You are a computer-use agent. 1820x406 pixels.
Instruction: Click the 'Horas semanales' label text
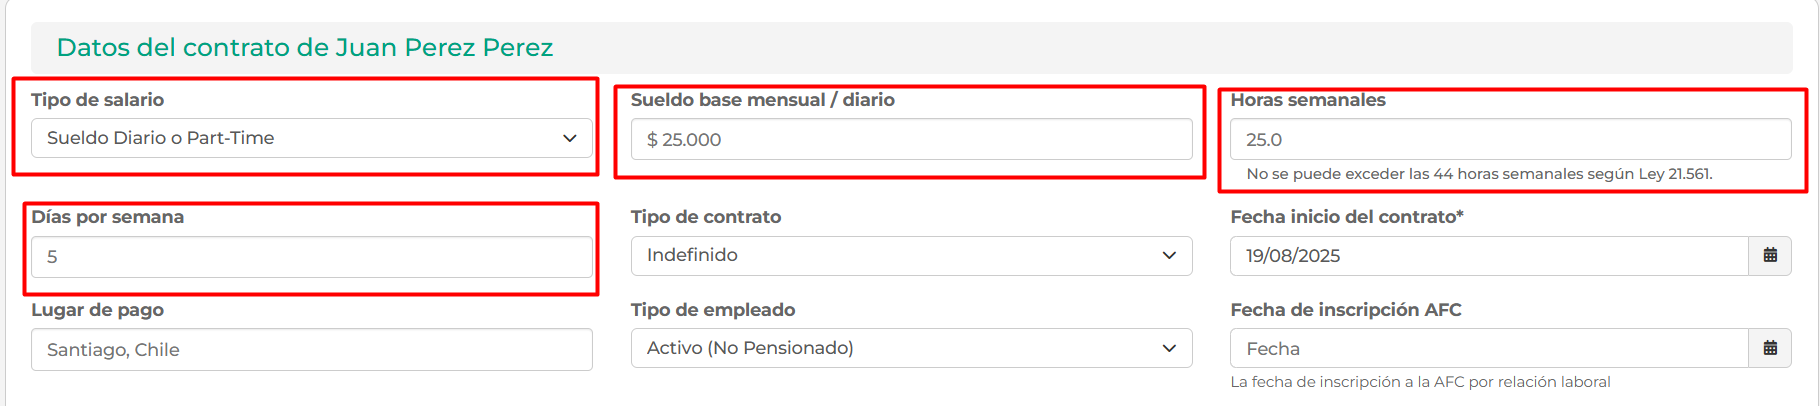(x=1308, y=100)
